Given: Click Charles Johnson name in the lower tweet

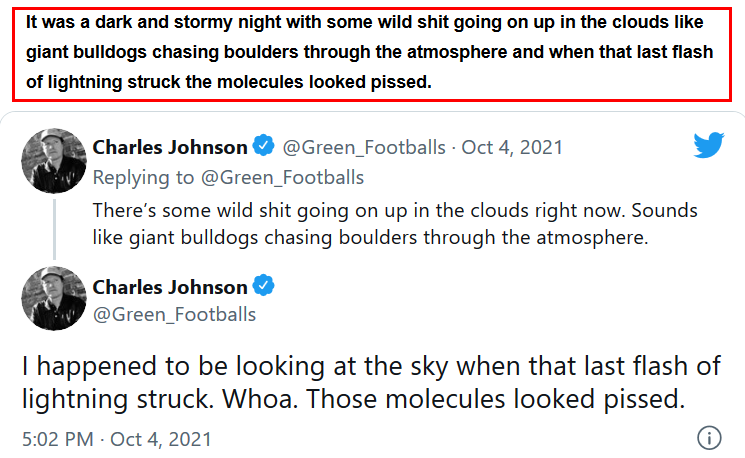Looking at the screenshot, I should point(170,287).
